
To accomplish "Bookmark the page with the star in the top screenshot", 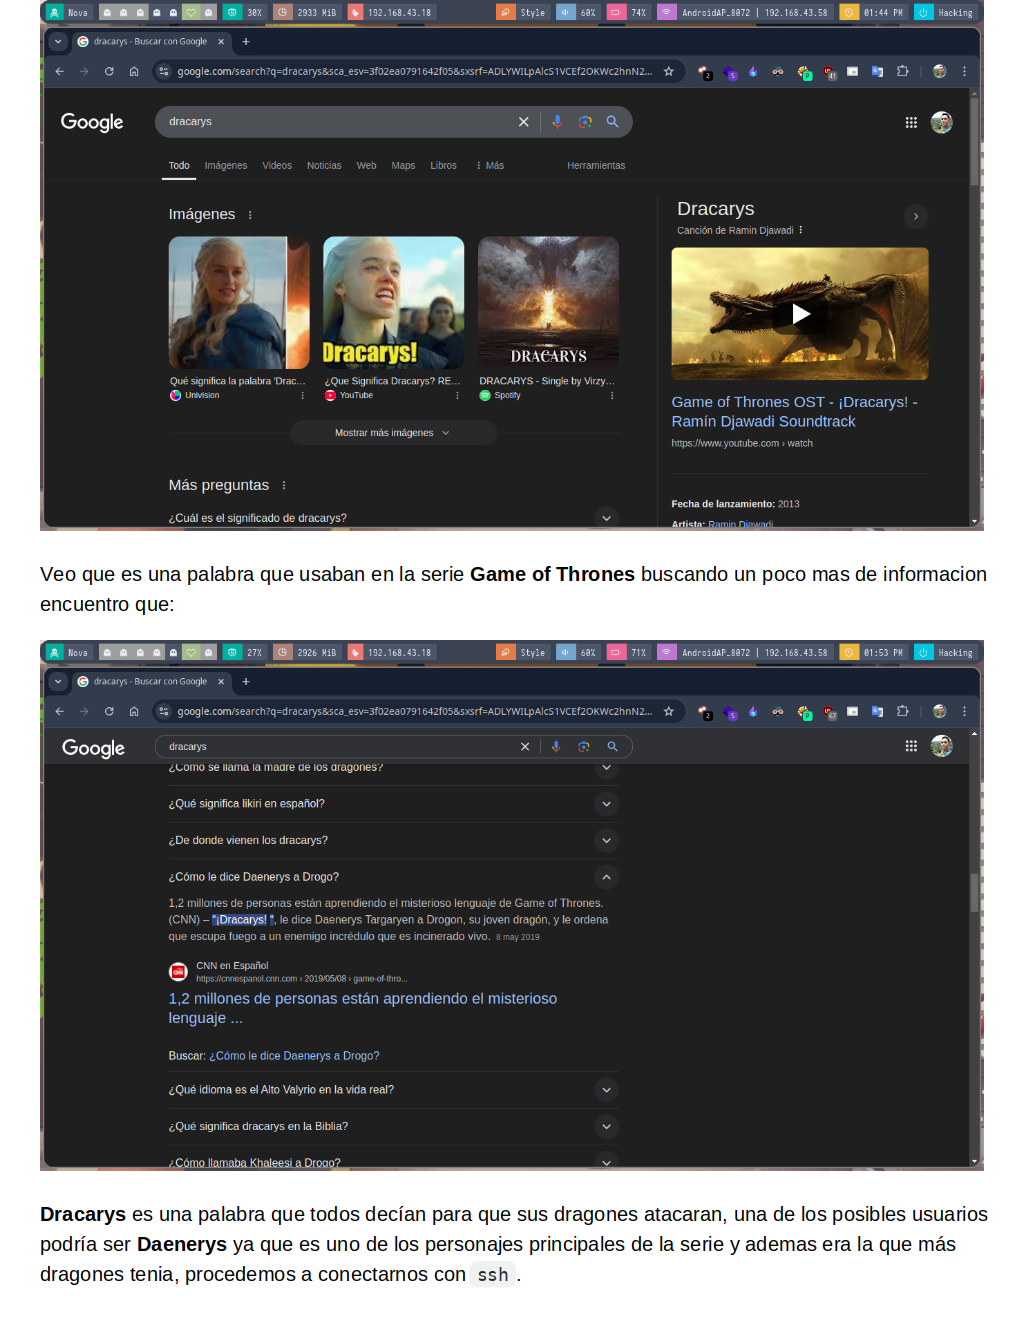I will (669, 71).
